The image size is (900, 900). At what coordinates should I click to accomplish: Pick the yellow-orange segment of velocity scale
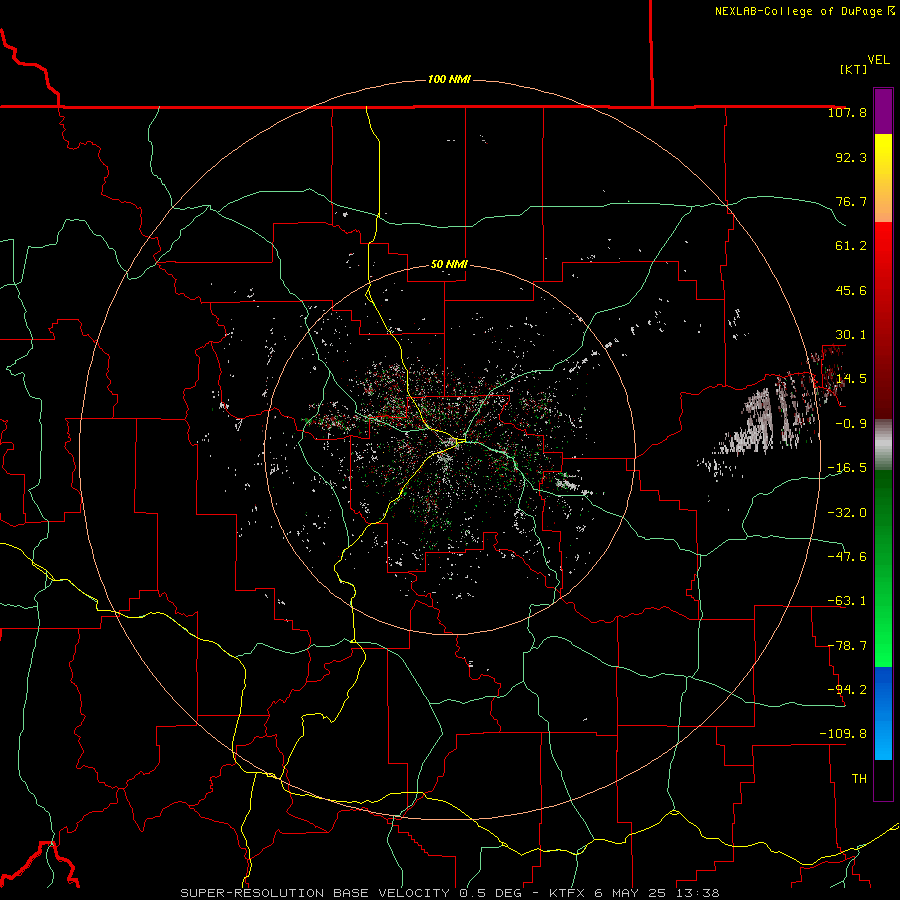883,178
